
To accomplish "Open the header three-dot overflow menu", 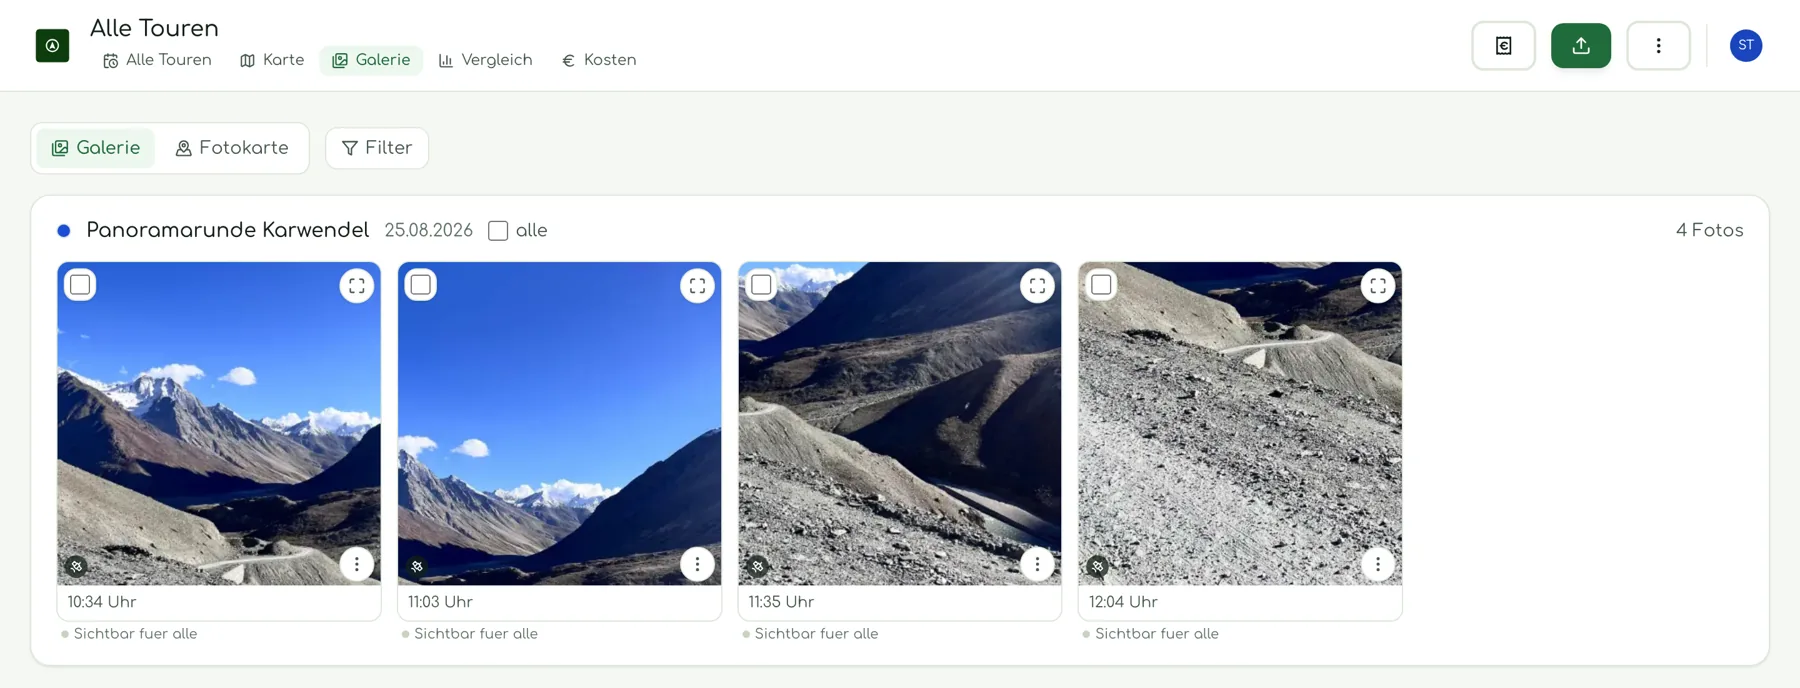I will coord(1658,46).
